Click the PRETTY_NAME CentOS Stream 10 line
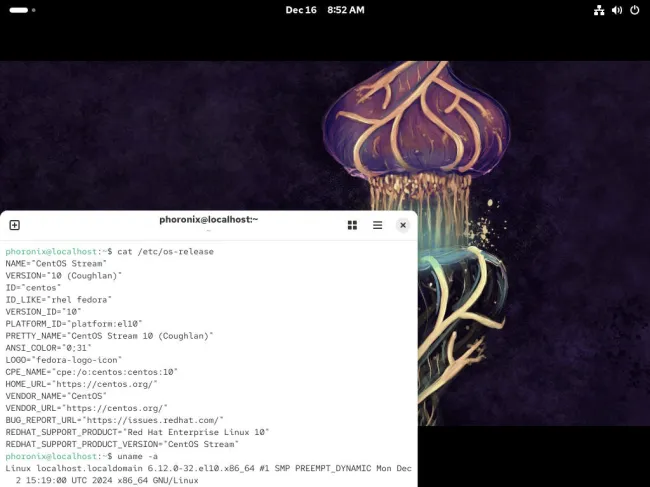Image resolution: width=650 pixels, height=487 pixels. coord(109,335)
